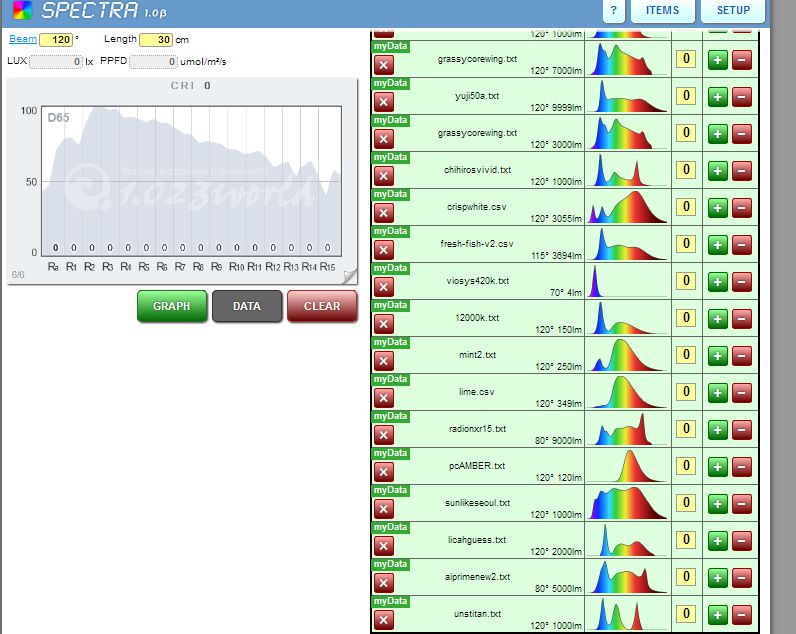Image resolution: width=796 pixels, height=634 pixels.
Task: Click the PPFD value field
Action: 153,61
